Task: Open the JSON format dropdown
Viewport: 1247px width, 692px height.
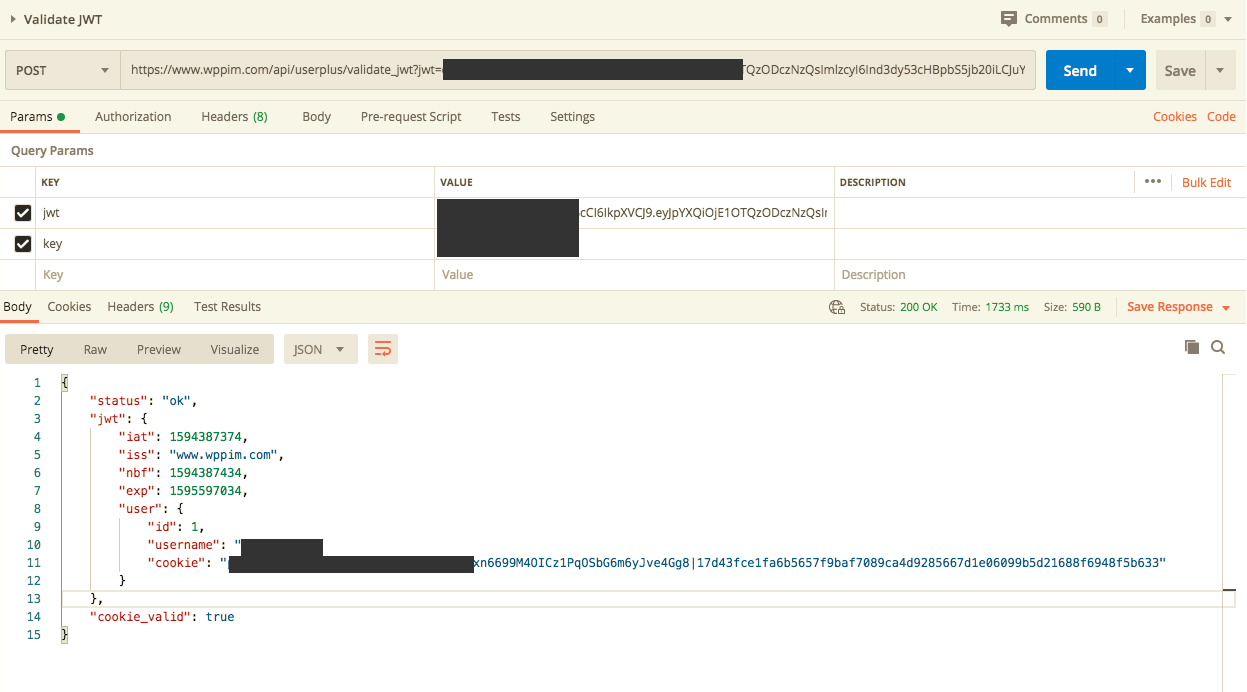Action: 321,349
